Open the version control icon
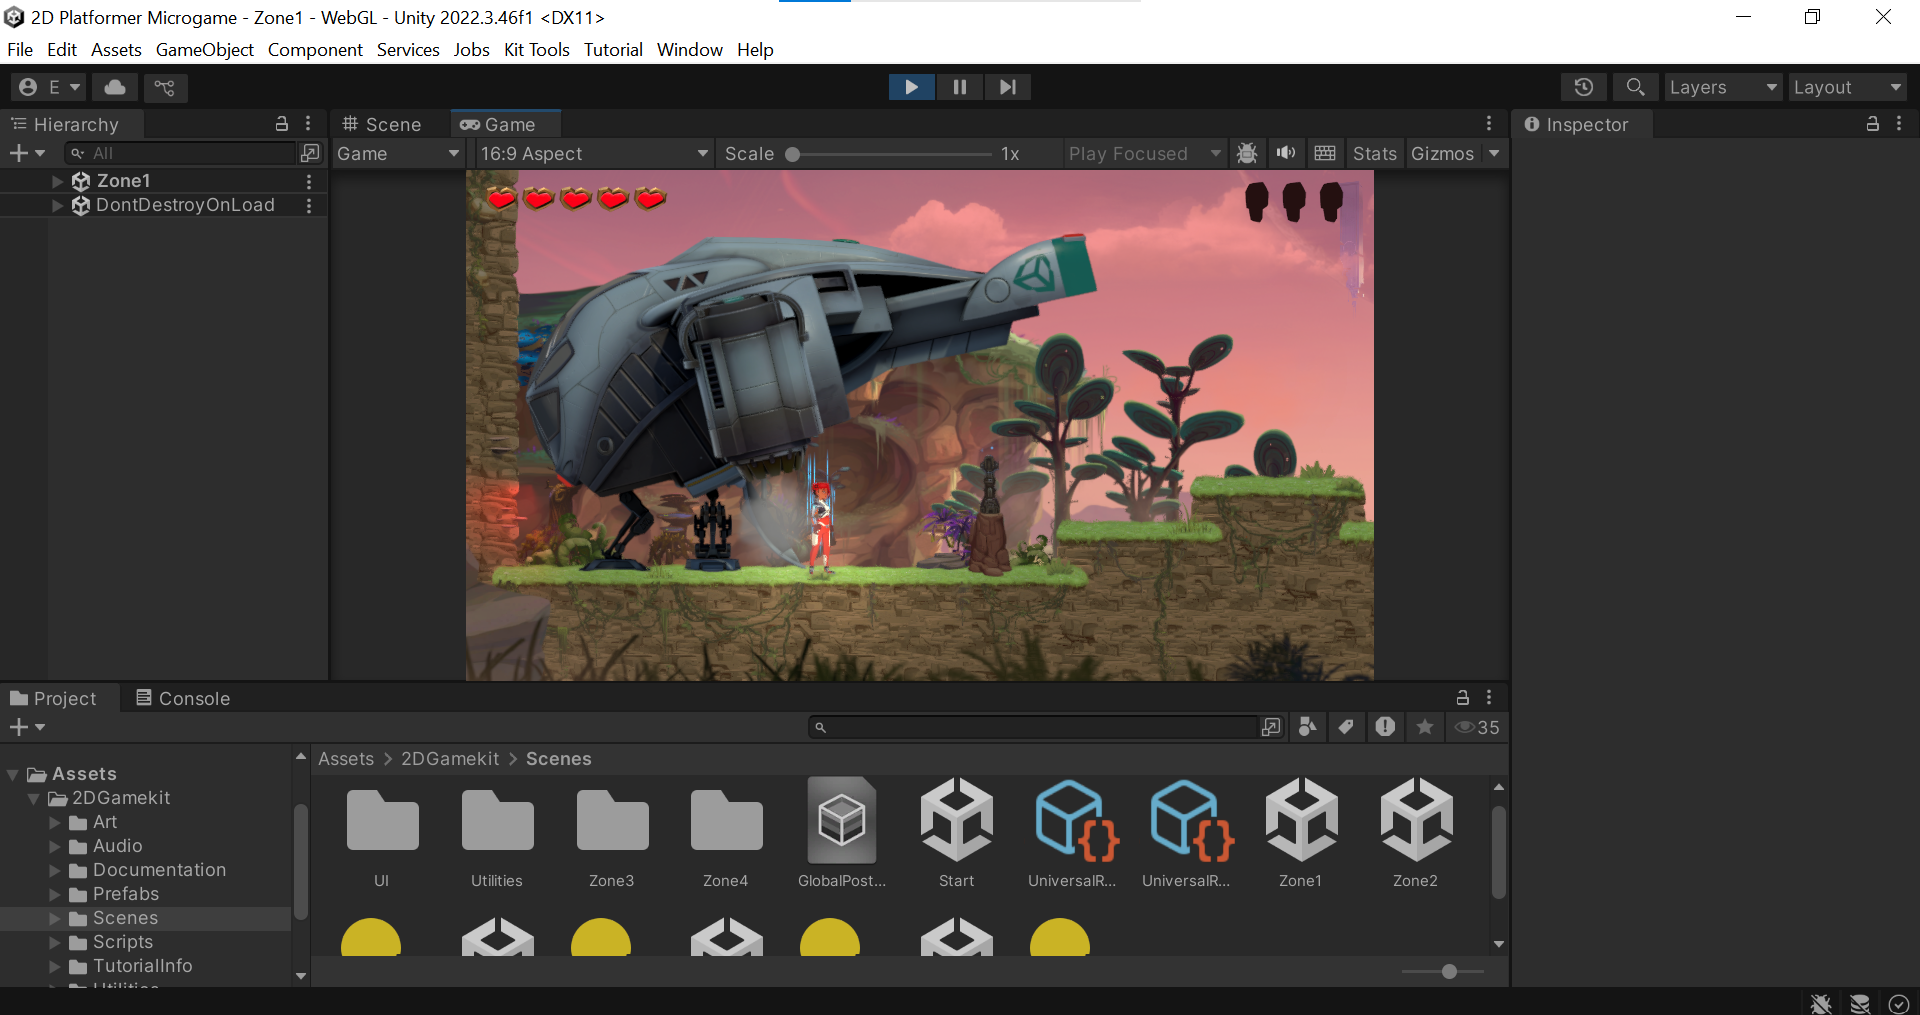Screen dimensions: 1920x1015 (165, 87)
